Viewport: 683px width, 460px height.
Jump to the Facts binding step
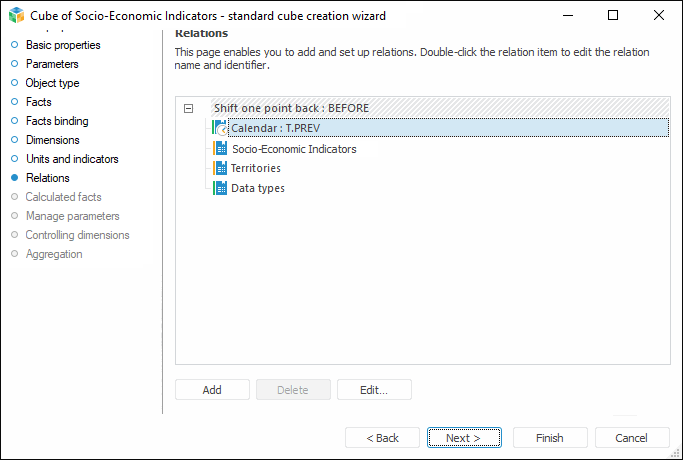56,121
